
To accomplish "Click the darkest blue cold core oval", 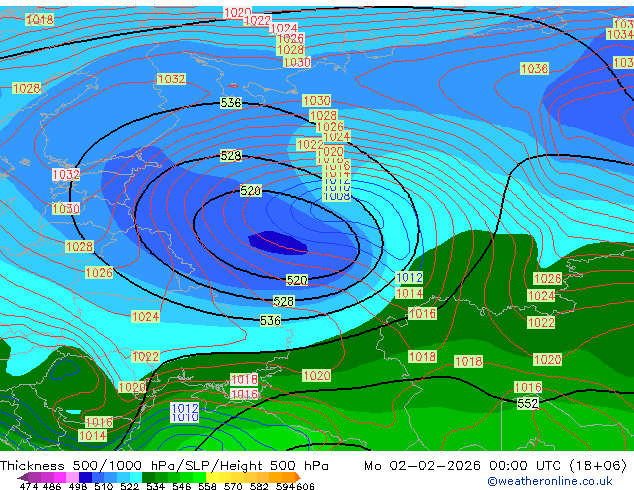I will pos(278,243).
